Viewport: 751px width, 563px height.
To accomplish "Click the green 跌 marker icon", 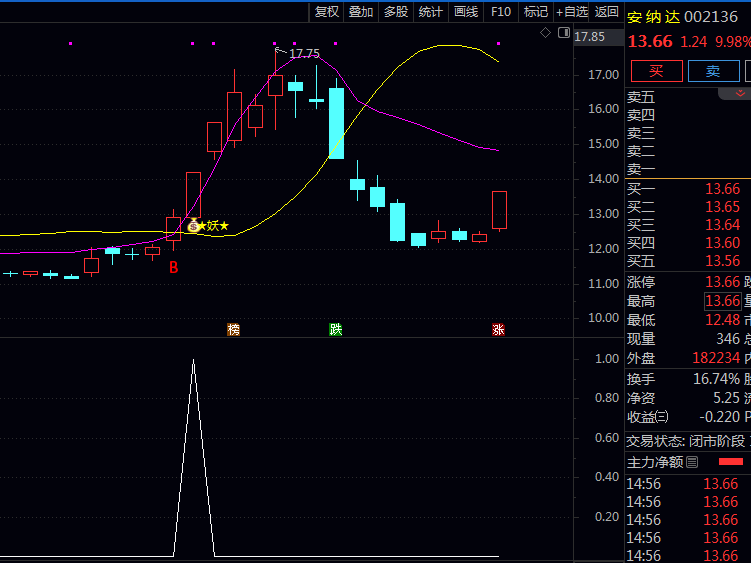I will [x=336, y=329].
